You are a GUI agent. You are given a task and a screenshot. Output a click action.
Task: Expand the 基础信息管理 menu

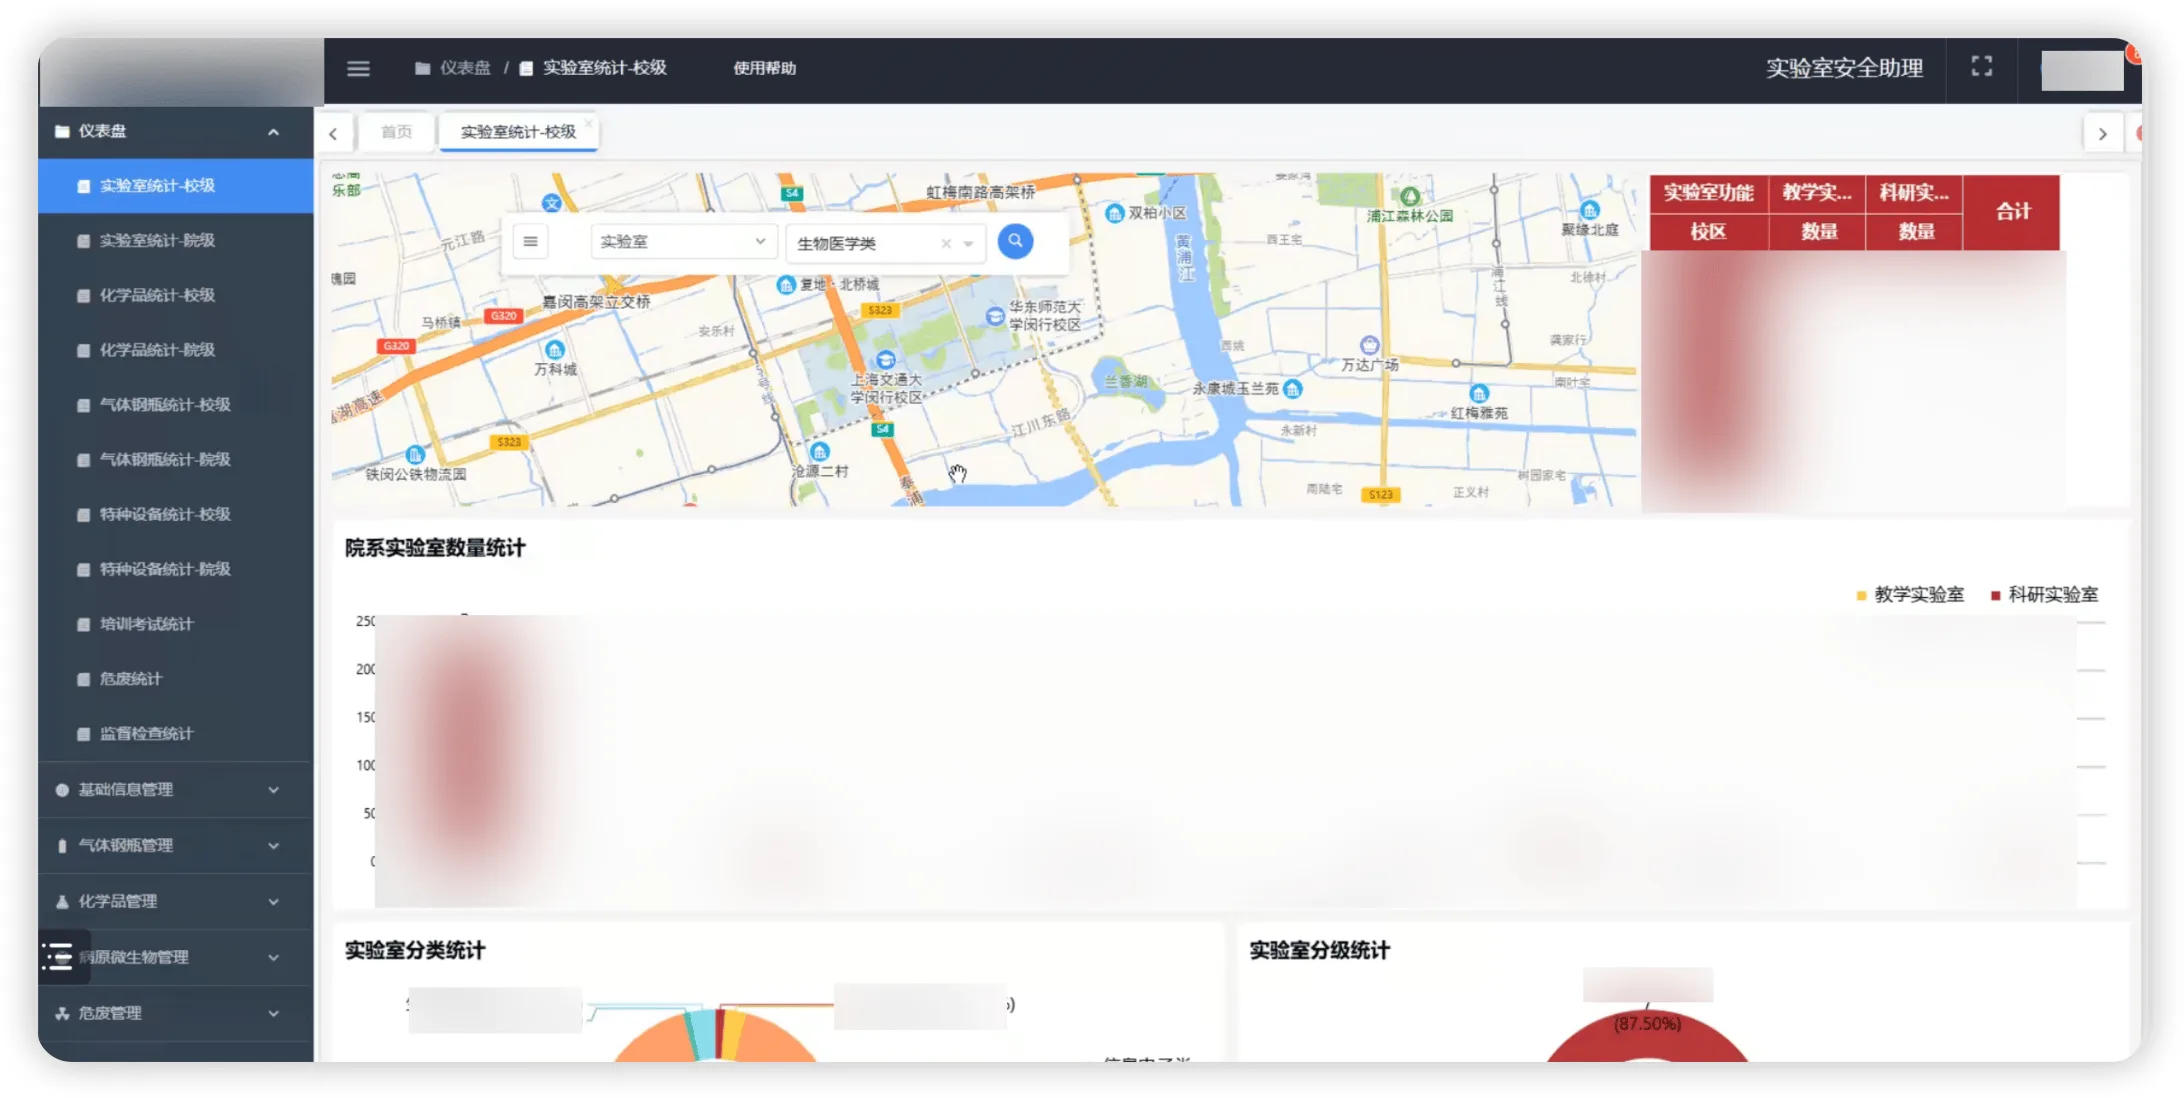pyautogui.click(x=168, y=790)
